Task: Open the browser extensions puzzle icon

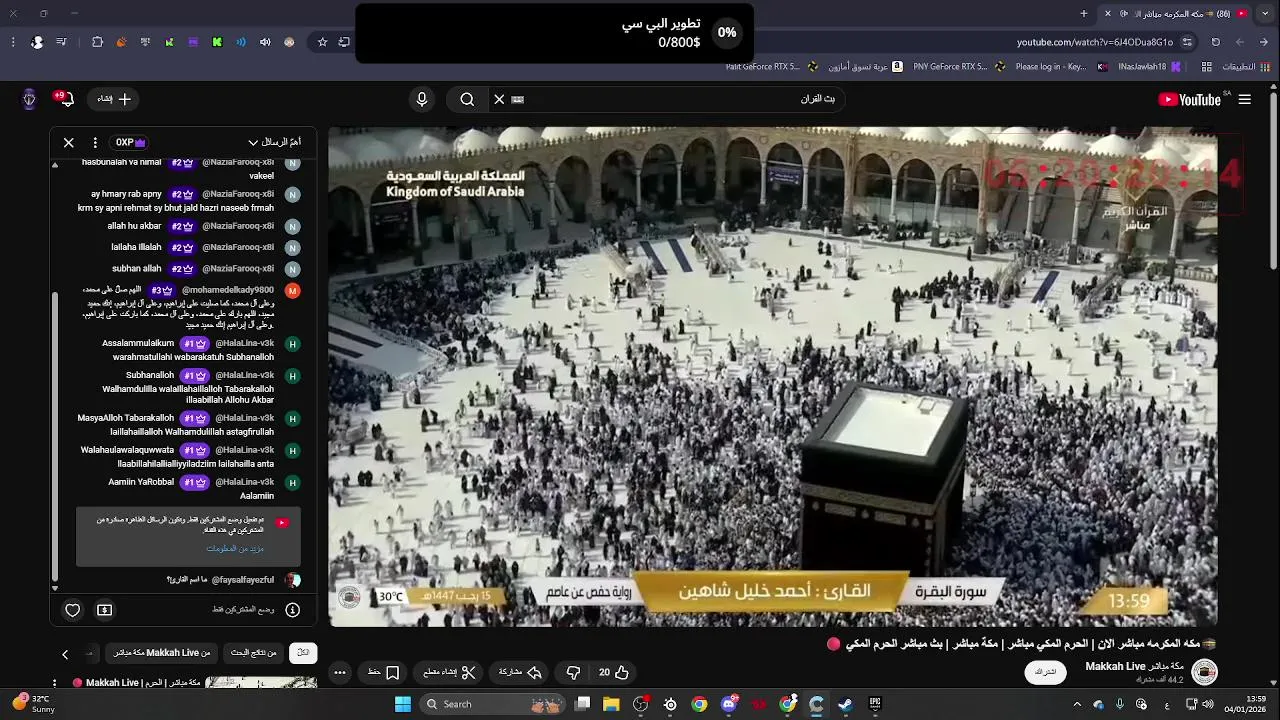Action: click(x=97, y=42)
